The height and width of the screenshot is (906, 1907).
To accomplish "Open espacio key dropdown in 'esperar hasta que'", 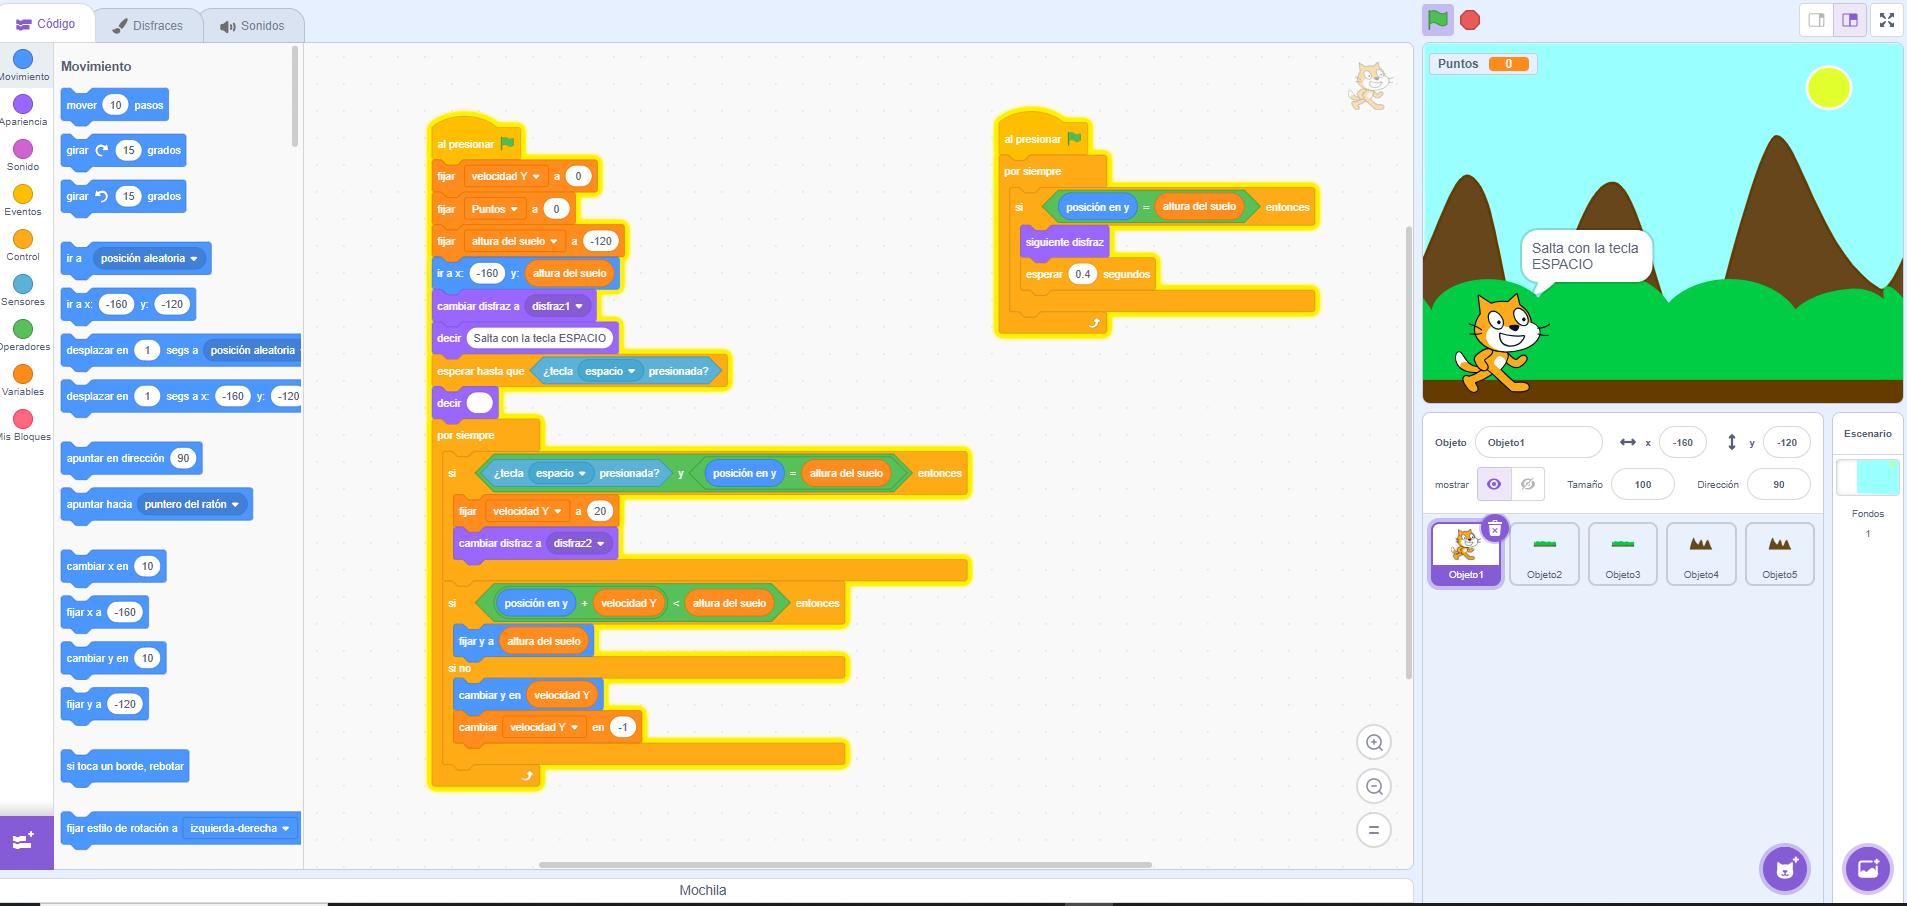I will (x=610, y=371).
